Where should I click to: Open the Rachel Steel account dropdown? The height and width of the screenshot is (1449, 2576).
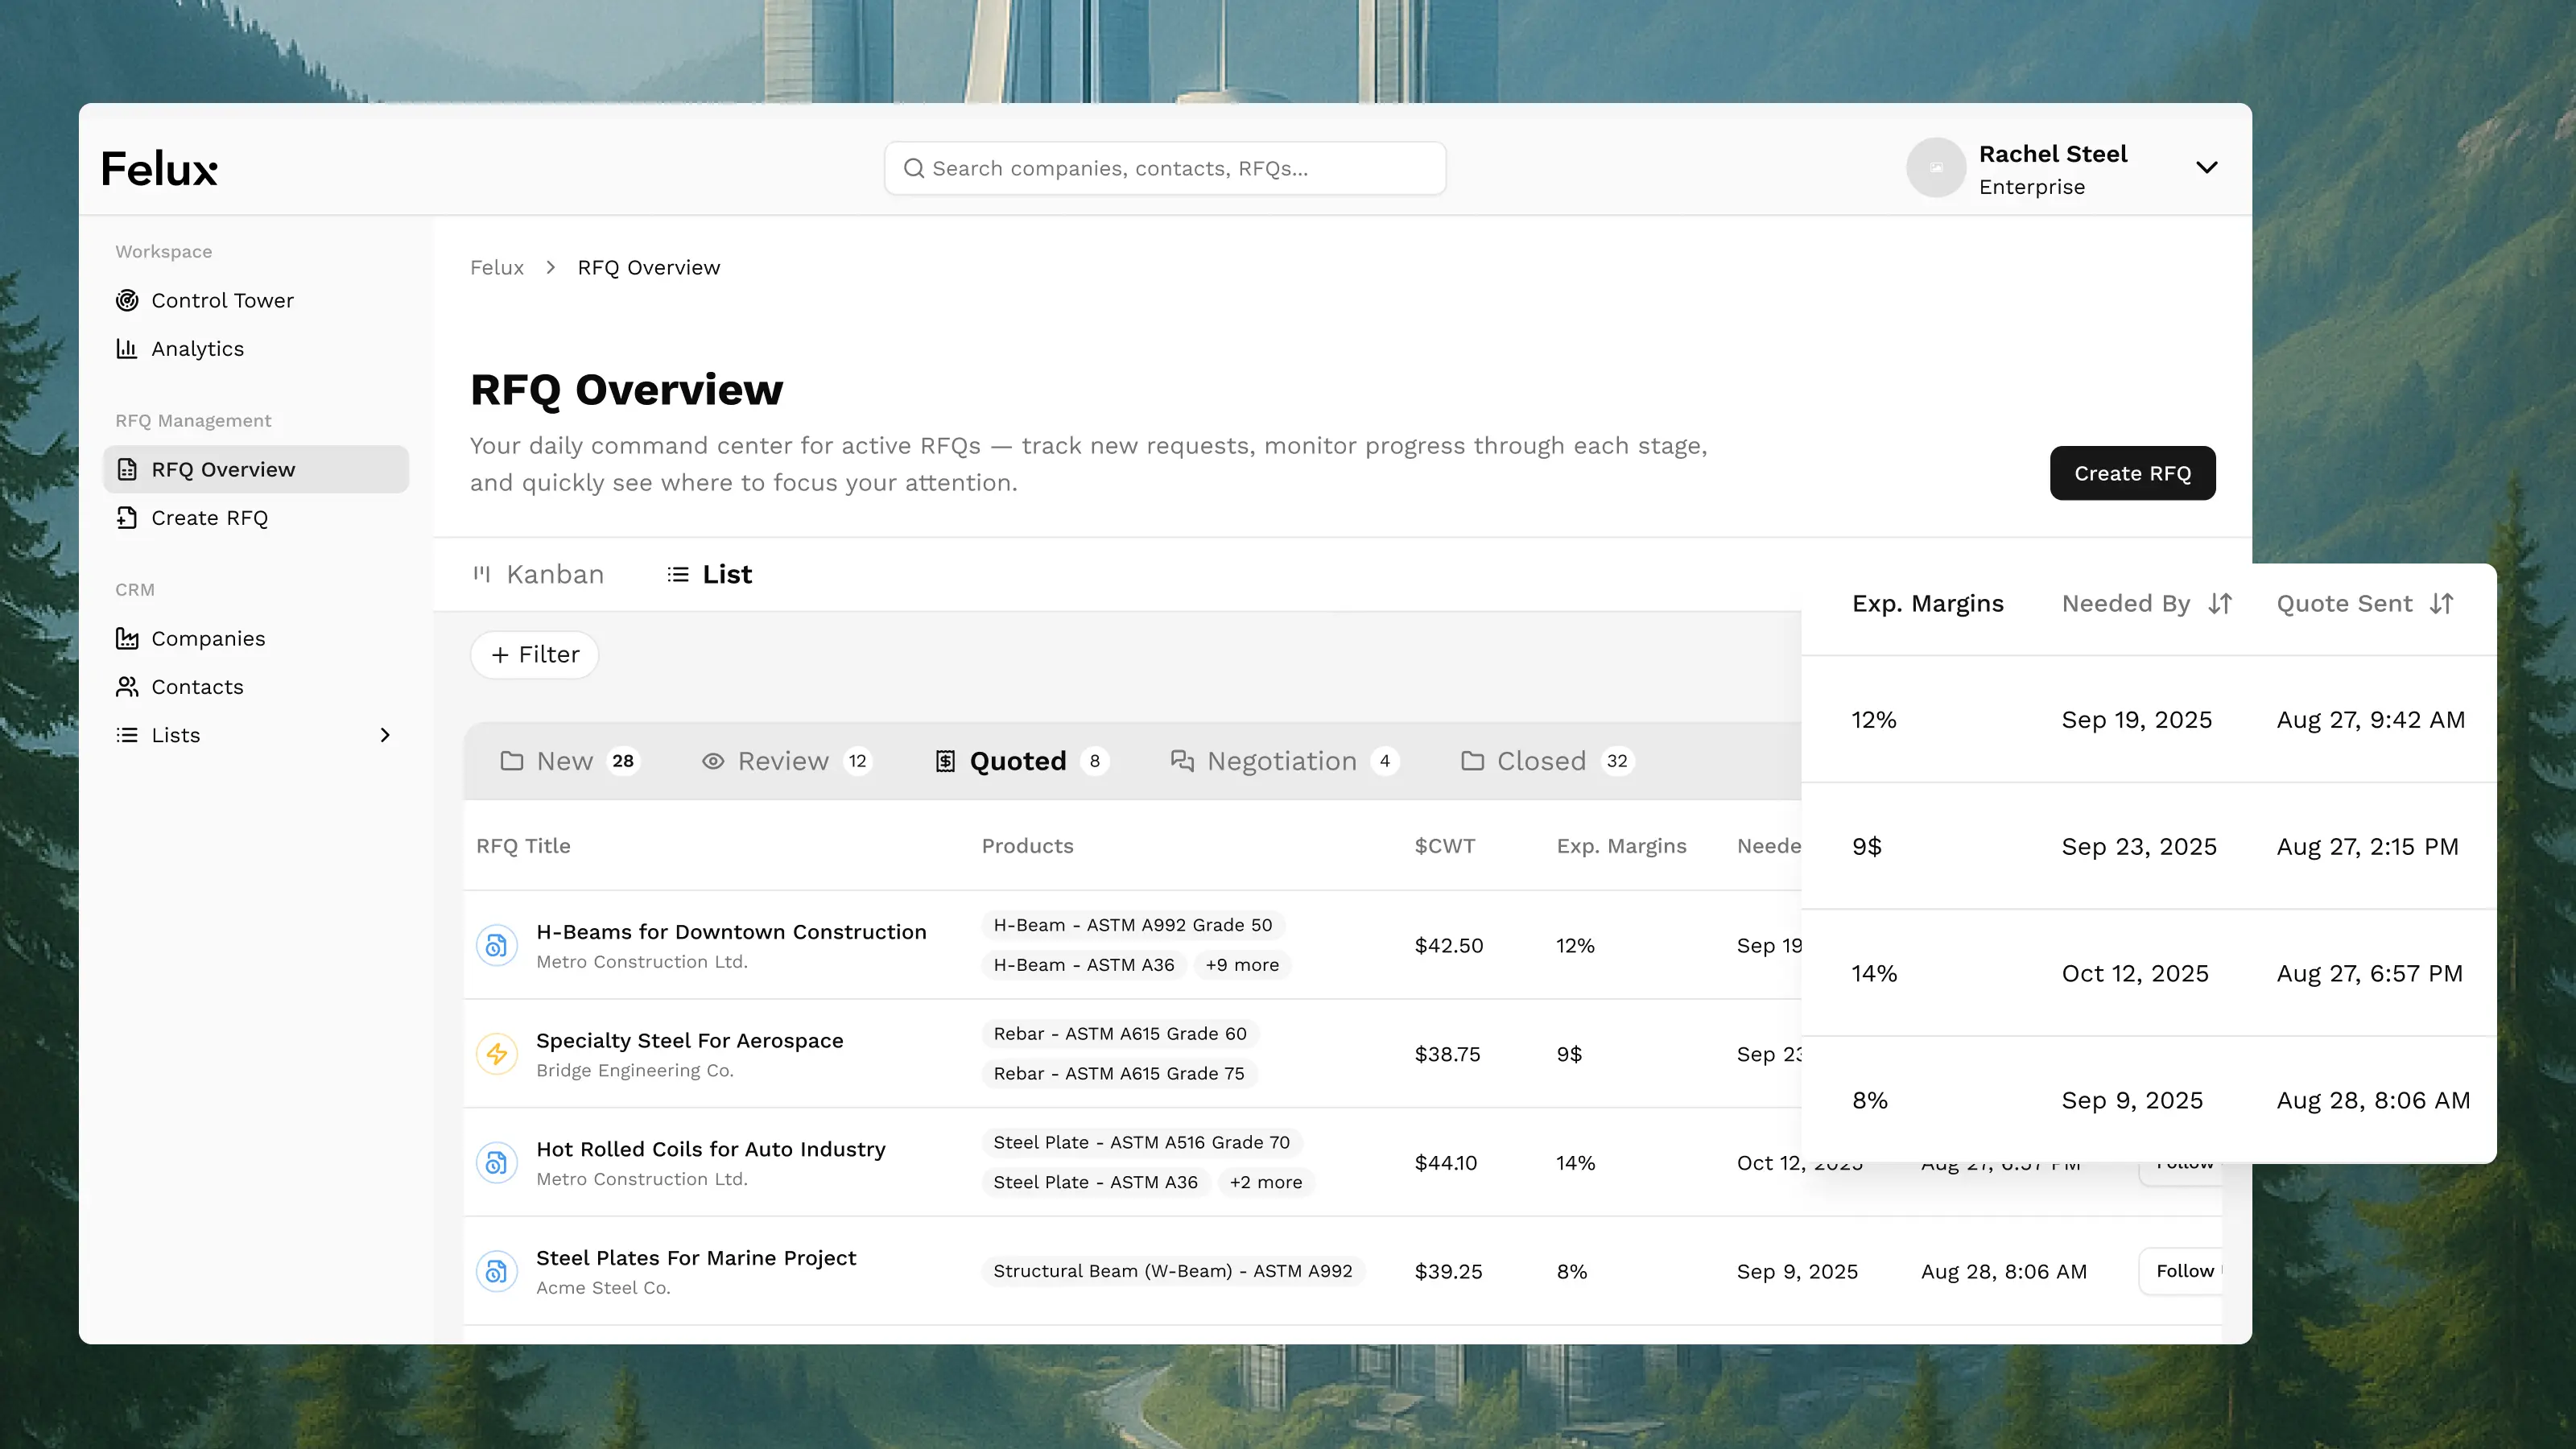click(2206, 168)
